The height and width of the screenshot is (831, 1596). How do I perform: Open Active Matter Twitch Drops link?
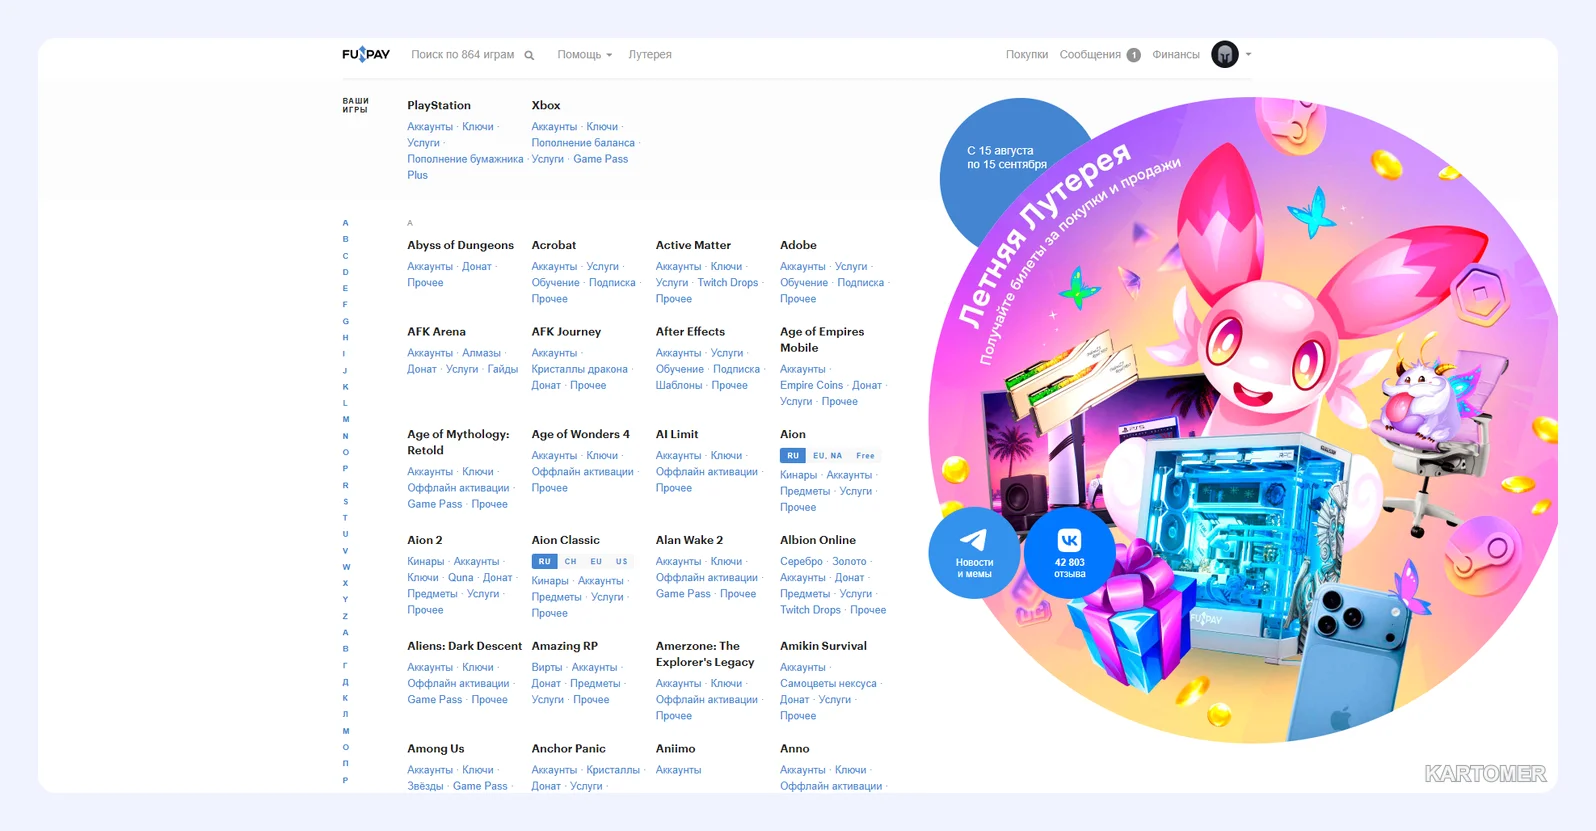[x=728, y=283]
